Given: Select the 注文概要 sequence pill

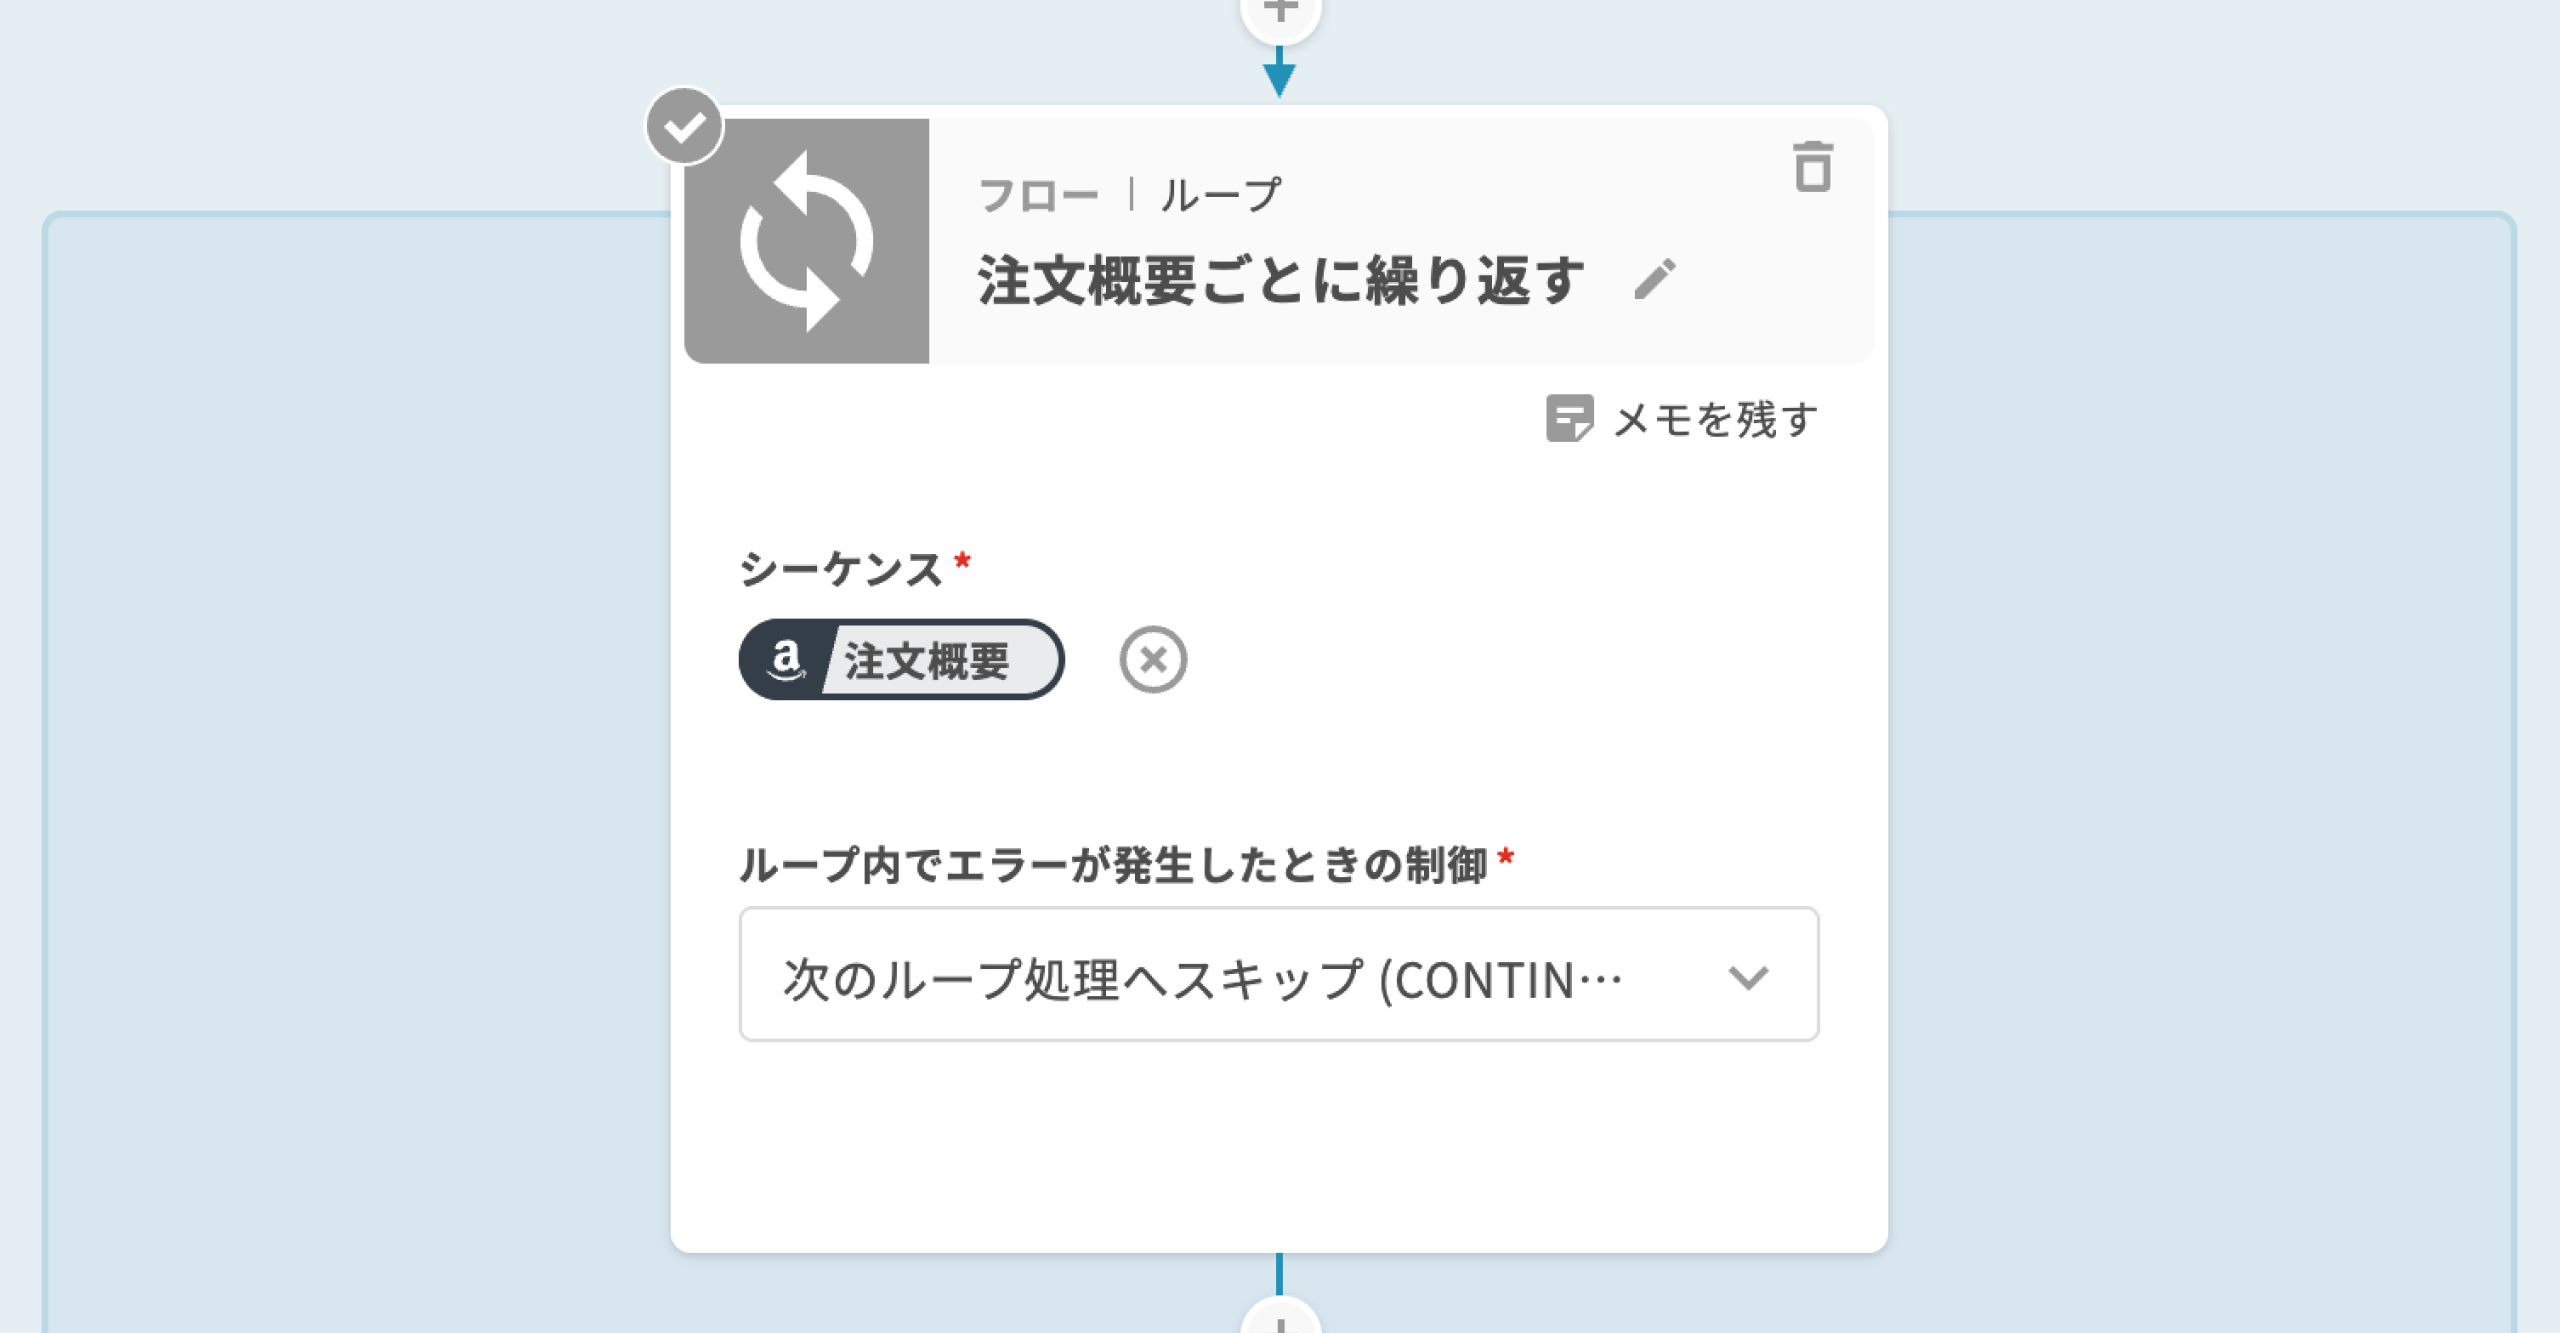Looking at the screenshot, I should (928, 660).
